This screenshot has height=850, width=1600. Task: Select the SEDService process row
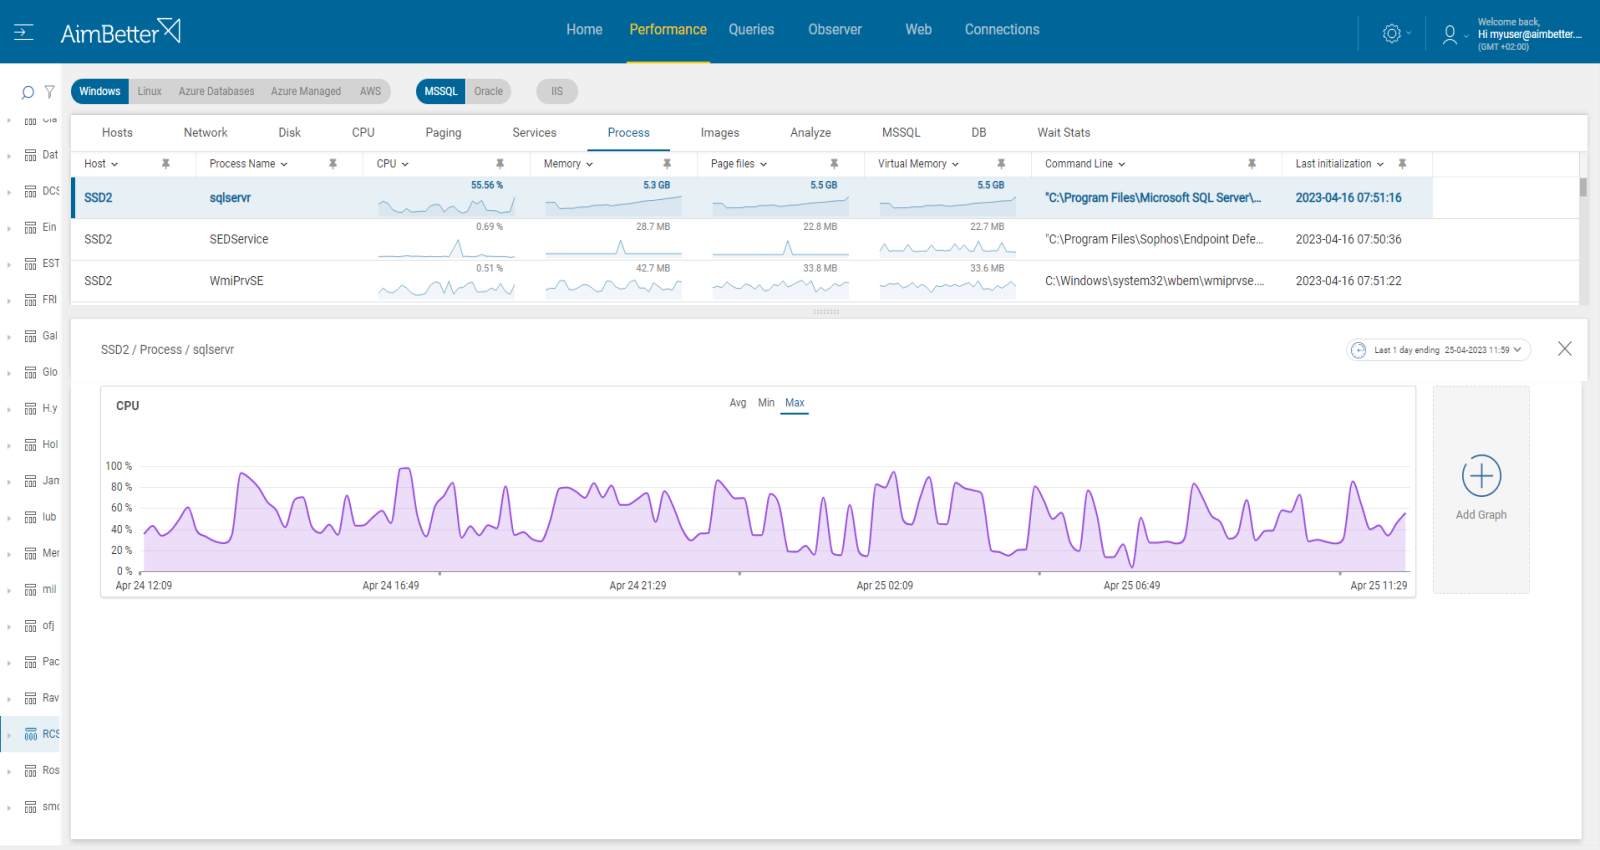coord(825,240)
